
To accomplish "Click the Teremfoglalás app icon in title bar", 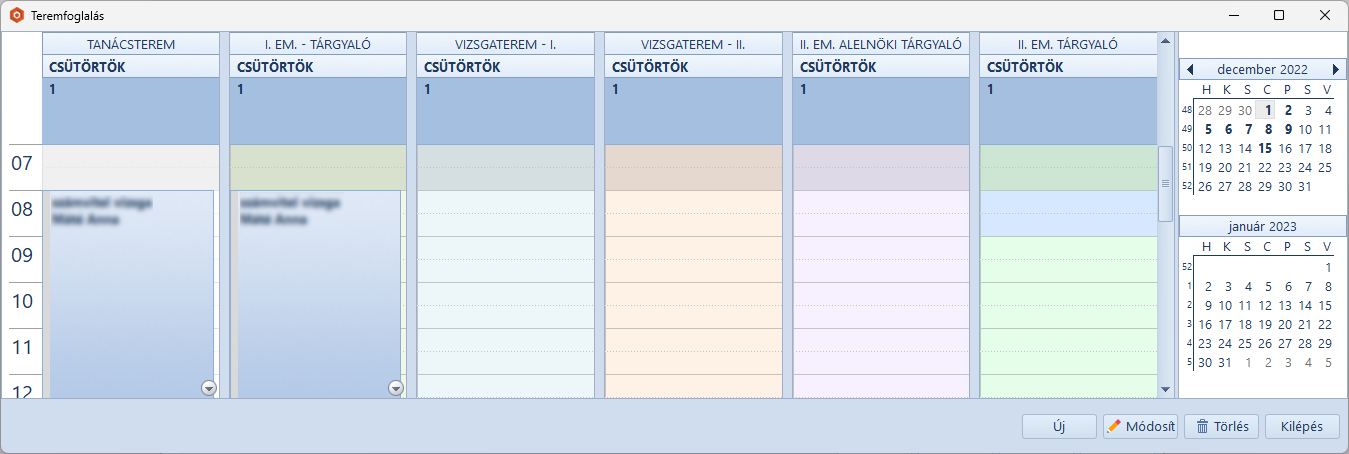I will pyautogui.click(x=15, y=15).
